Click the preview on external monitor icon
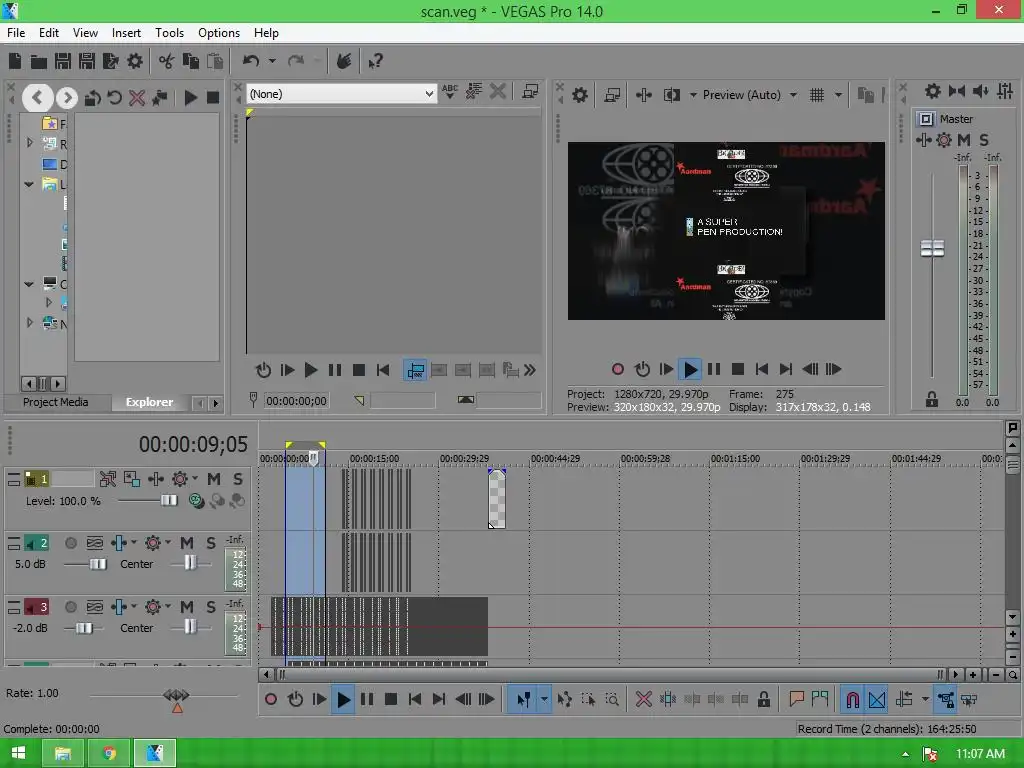 [x=612, y=95]
